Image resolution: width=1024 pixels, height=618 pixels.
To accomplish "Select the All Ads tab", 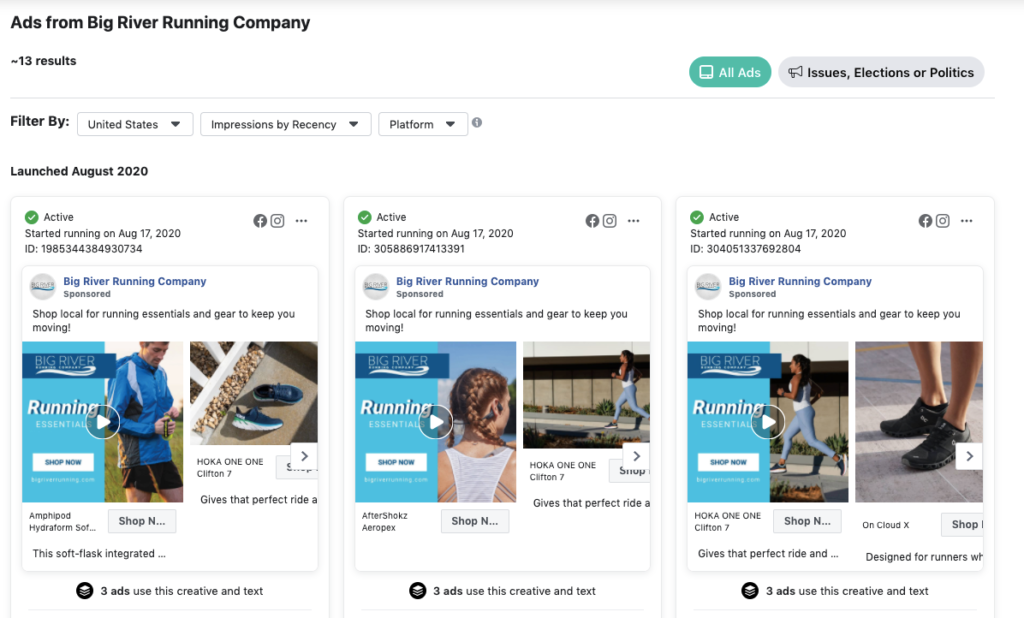I will click(729, 73).
